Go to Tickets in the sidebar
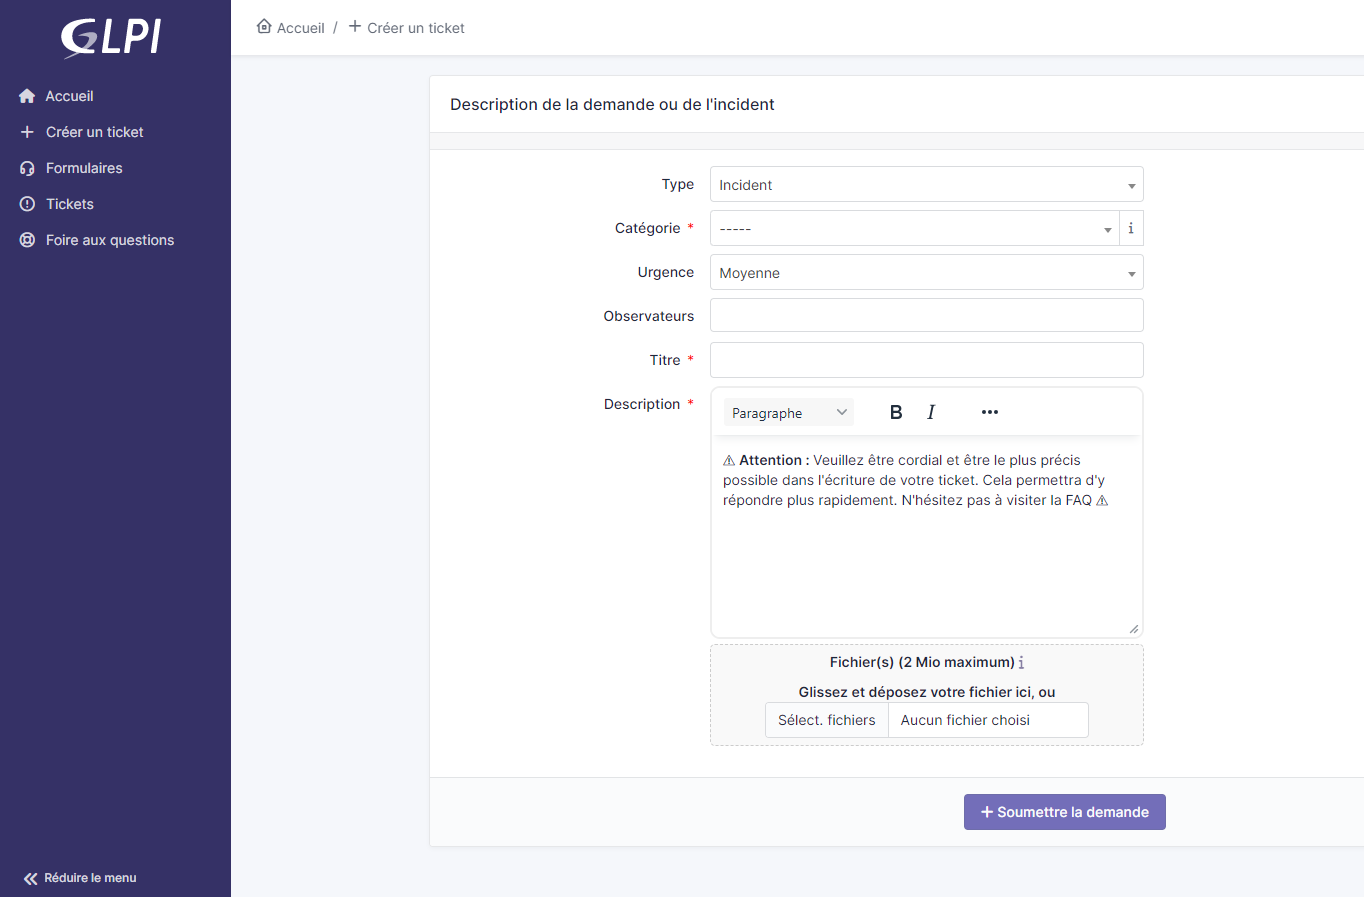 coord(69,204)
